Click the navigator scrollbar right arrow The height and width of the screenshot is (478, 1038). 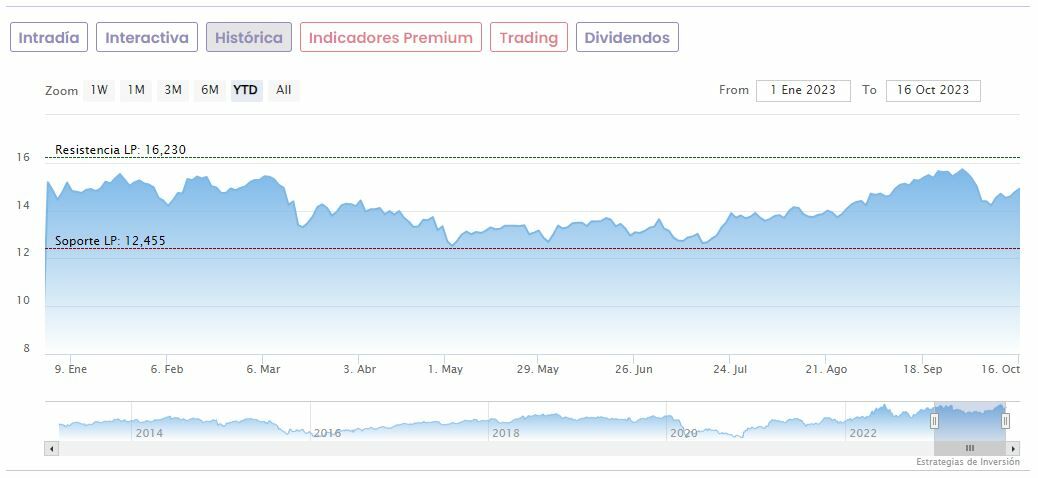(x=1014, y=448)
